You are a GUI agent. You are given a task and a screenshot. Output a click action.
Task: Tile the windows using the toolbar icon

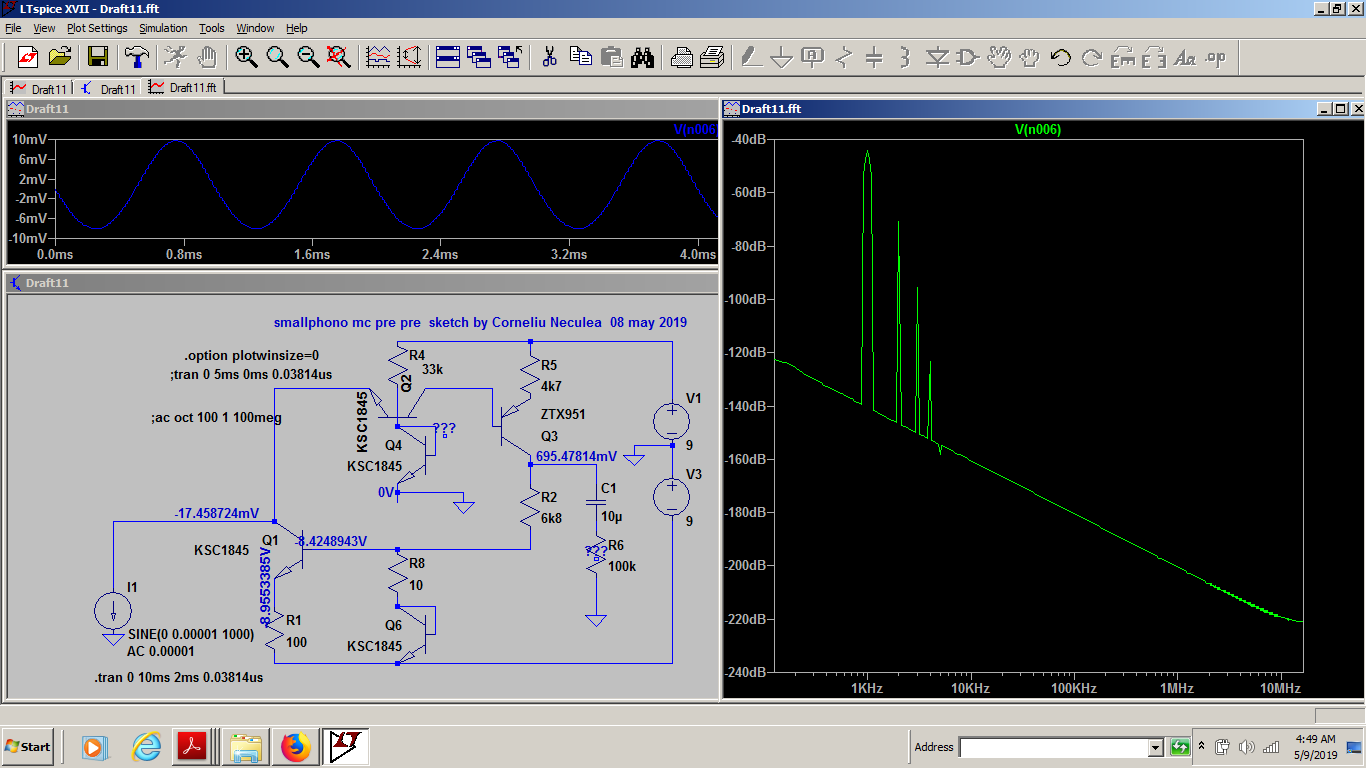[447, 56]
